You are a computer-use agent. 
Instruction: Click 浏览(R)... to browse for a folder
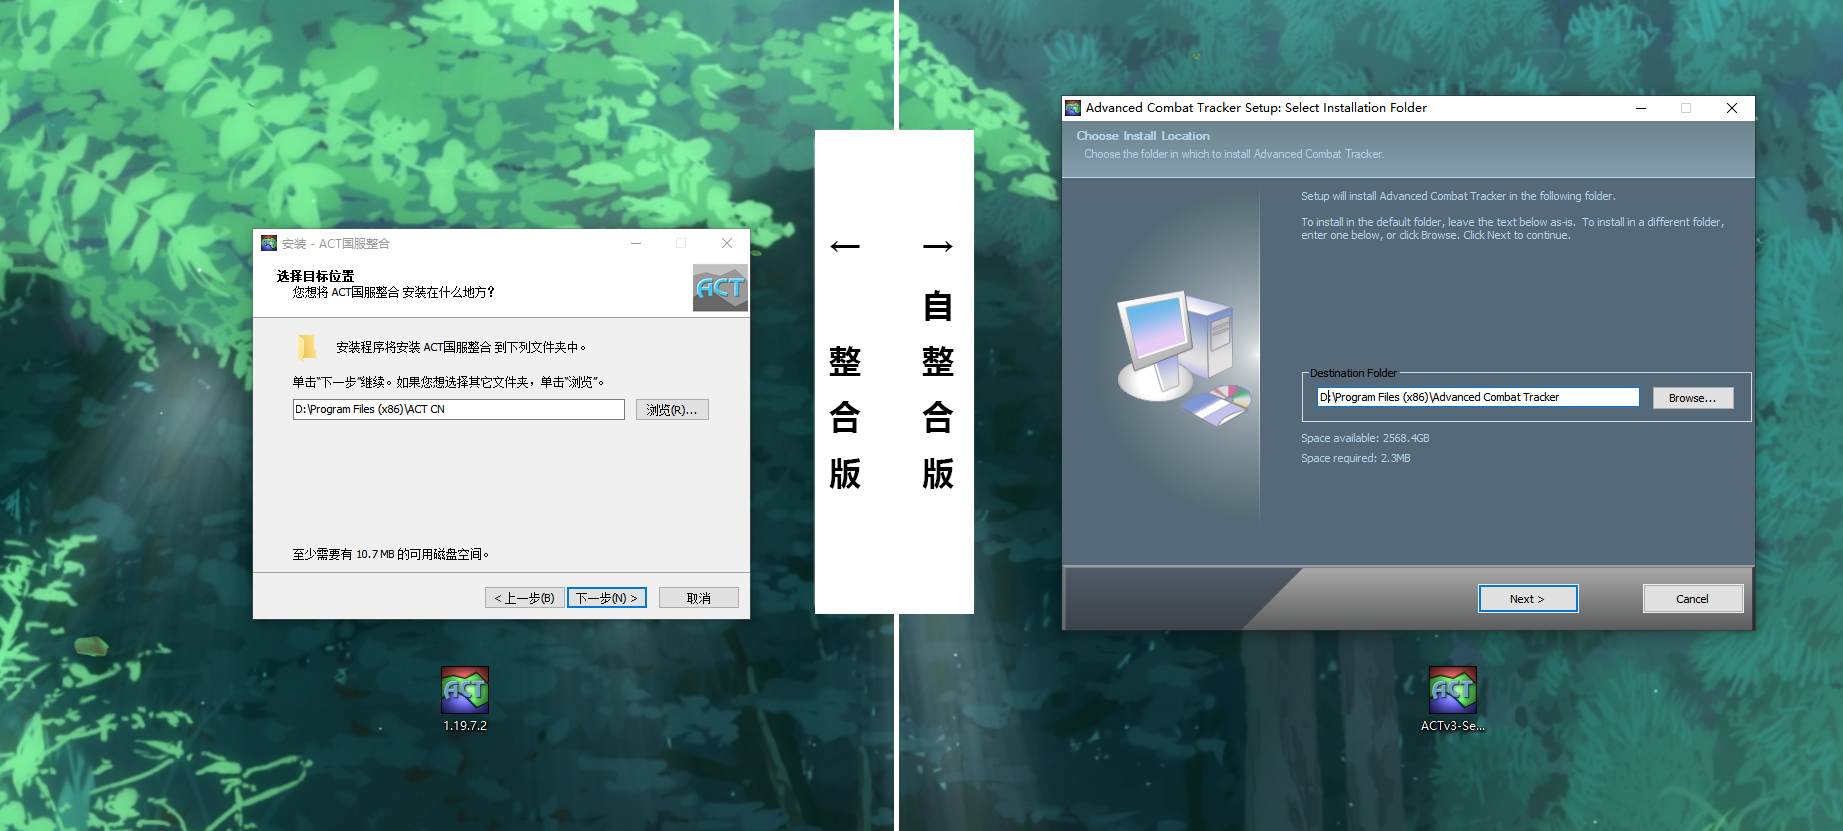pos(672,410)
